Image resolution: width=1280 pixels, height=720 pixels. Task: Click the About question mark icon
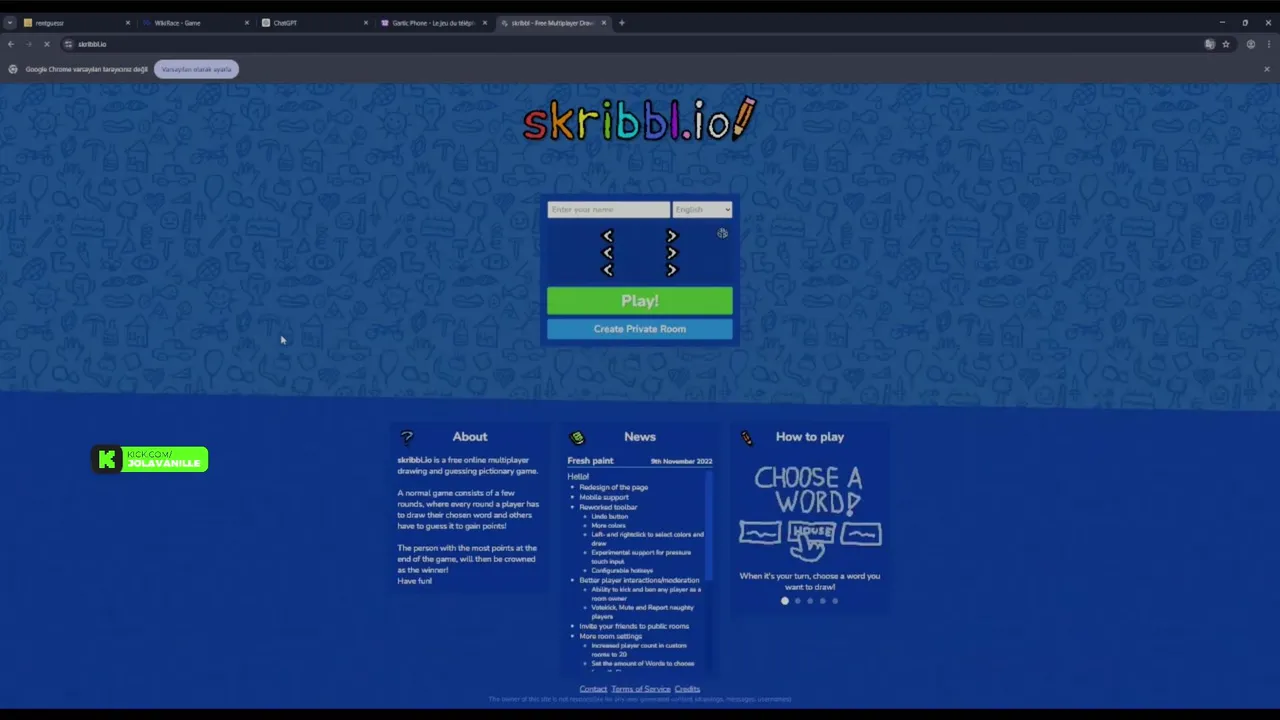pos(406,437)
